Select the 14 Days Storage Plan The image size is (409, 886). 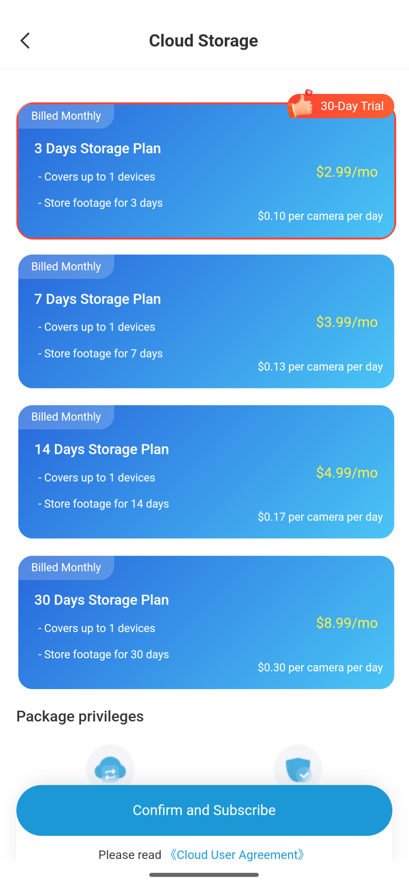206,471
